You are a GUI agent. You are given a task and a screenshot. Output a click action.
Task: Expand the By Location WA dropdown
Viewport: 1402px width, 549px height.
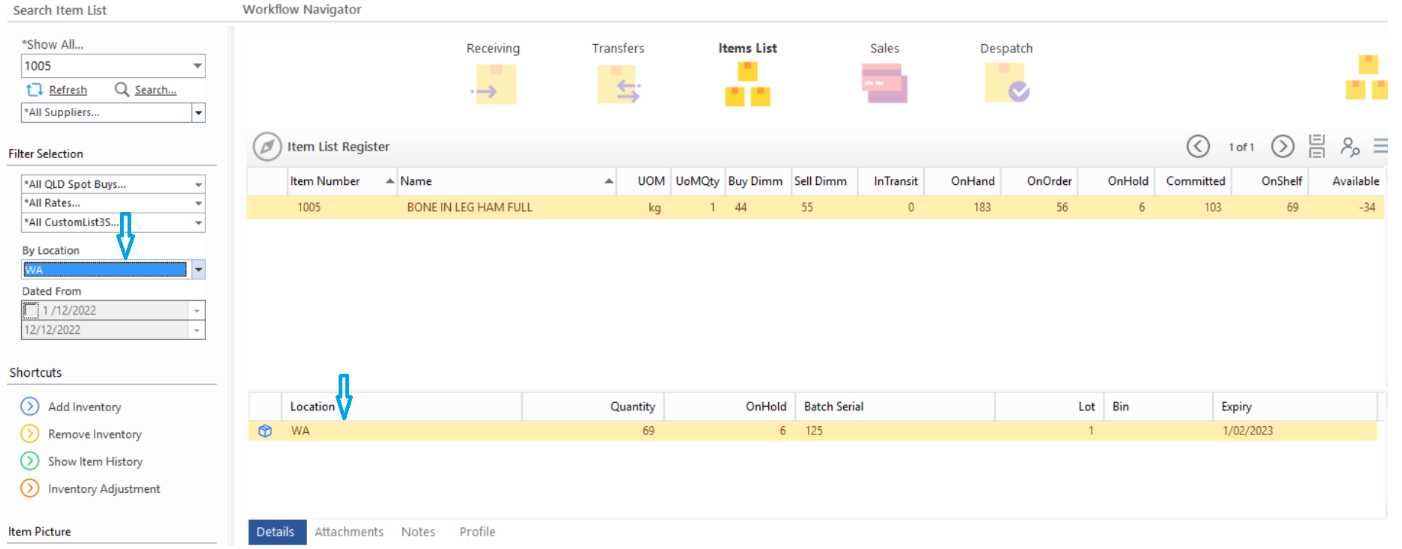tap(198, 270)
